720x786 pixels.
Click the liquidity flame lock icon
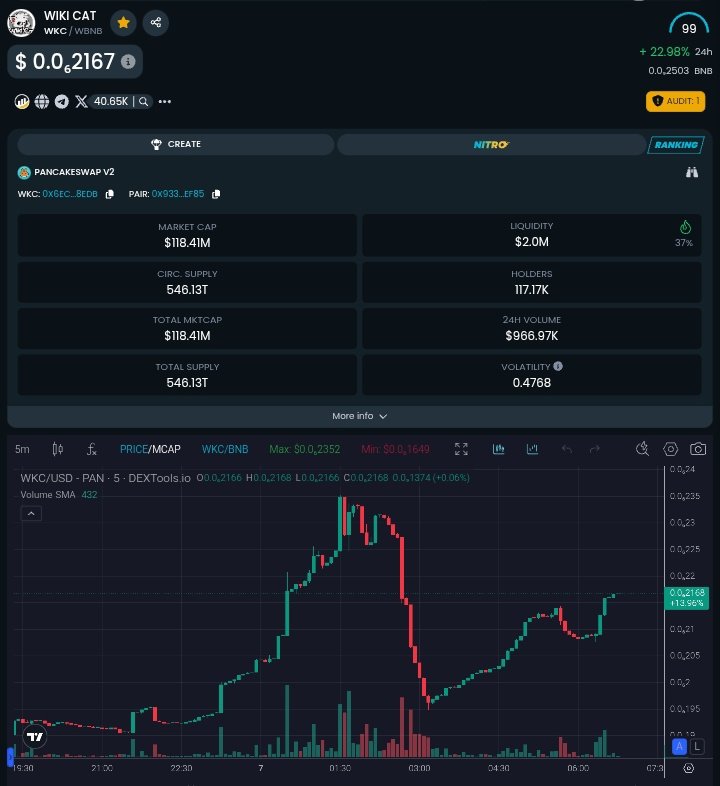tap(685, 227)
